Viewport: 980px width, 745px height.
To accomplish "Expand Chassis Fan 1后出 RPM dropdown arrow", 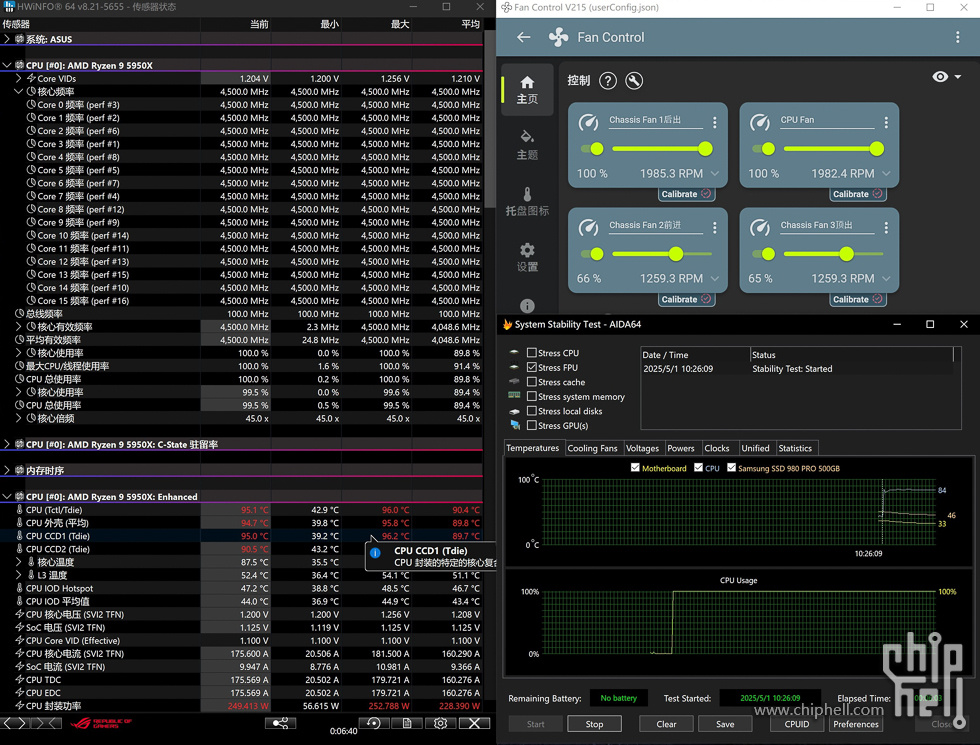I will pos(714,174).
